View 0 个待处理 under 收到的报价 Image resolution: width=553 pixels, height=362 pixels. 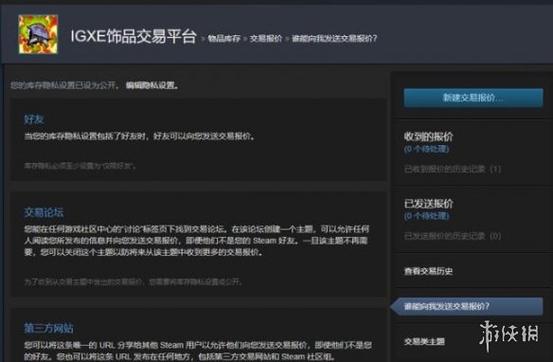(x=426, y=149)
